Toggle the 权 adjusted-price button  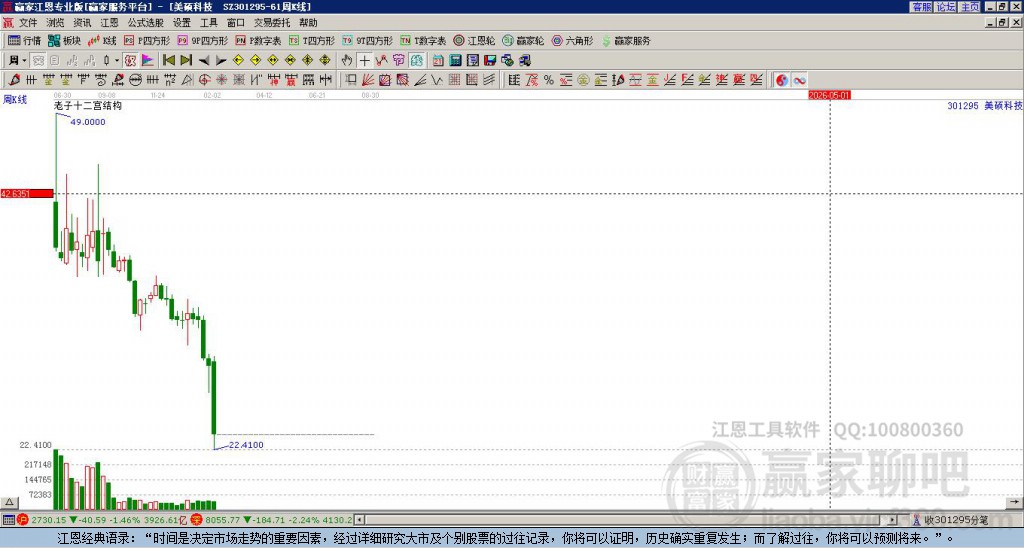(x=130, y=61)
